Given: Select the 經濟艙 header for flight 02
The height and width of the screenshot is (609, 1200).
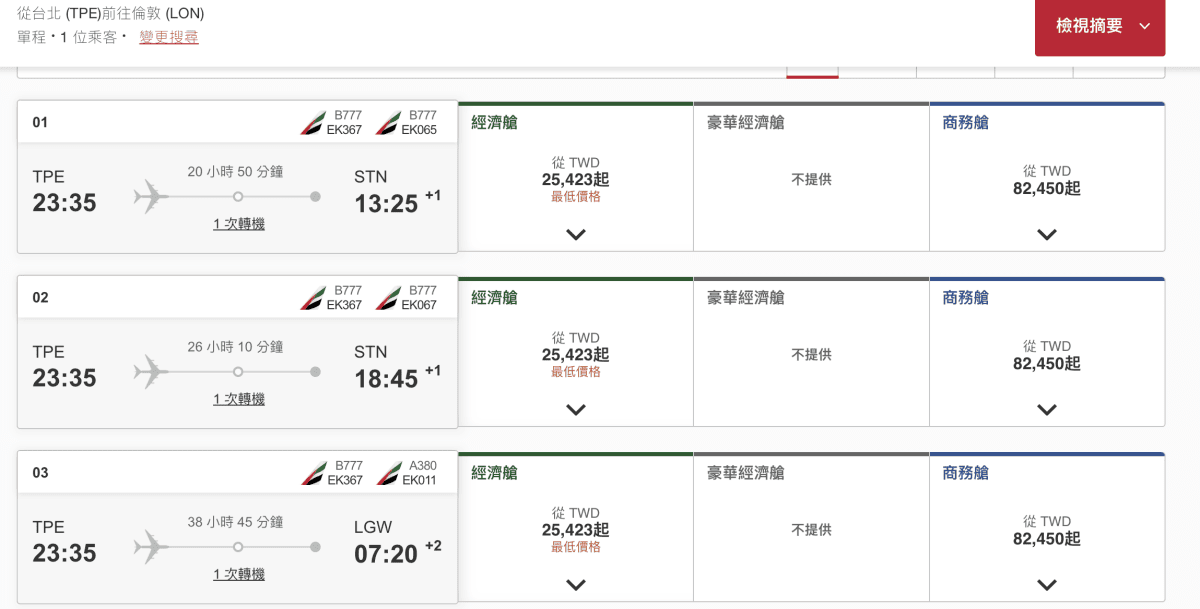Looking at the screenshot, I should pyautogui.click(x=495, y=298).
